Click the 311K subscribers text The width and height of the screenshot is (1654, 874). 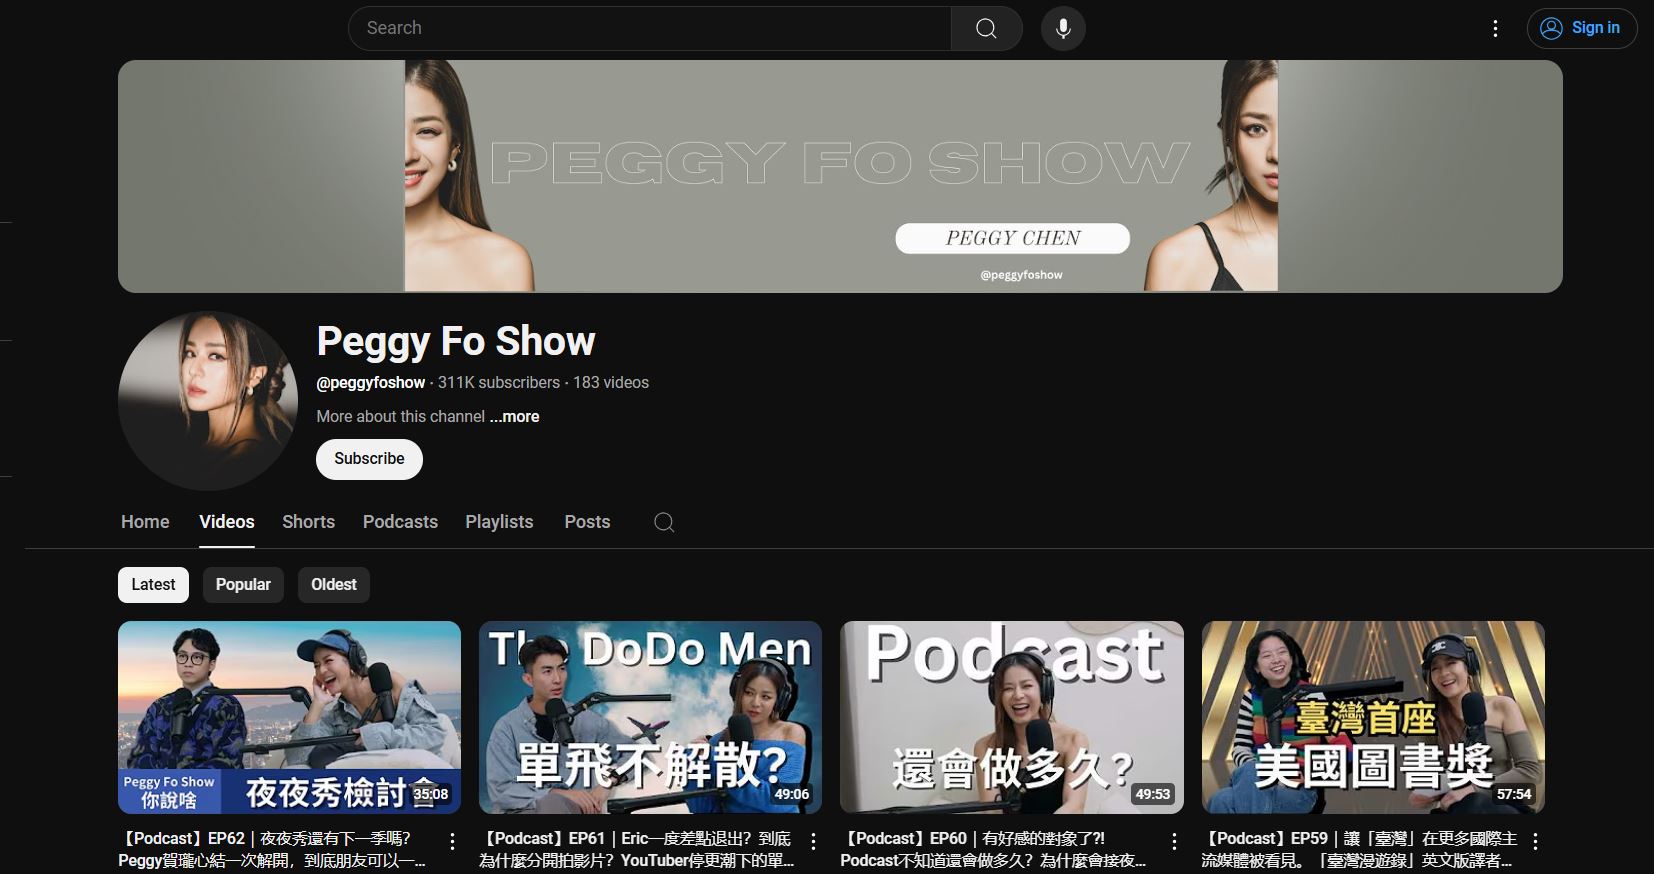499,382
